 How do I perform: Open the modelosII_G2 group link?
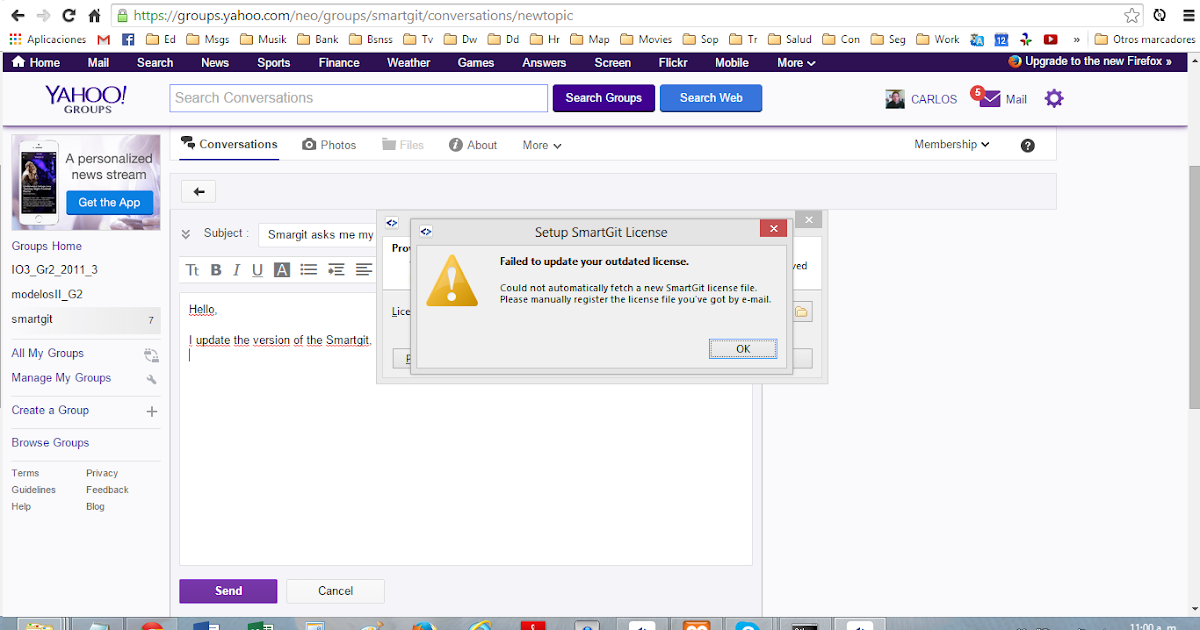tap(47, 295)
